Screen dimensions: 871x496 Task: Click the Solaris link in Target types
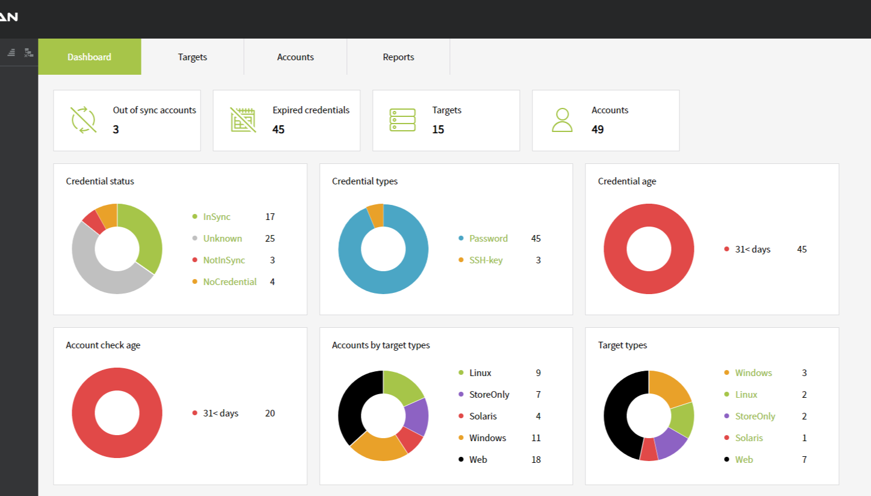(x=749, y=438)
